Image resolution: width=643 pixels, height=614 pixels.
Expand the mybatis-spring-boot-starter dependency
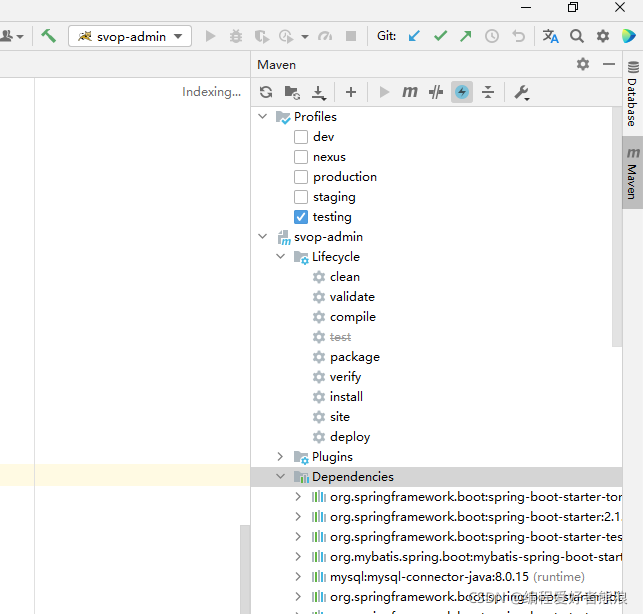[x=299, y=557]
